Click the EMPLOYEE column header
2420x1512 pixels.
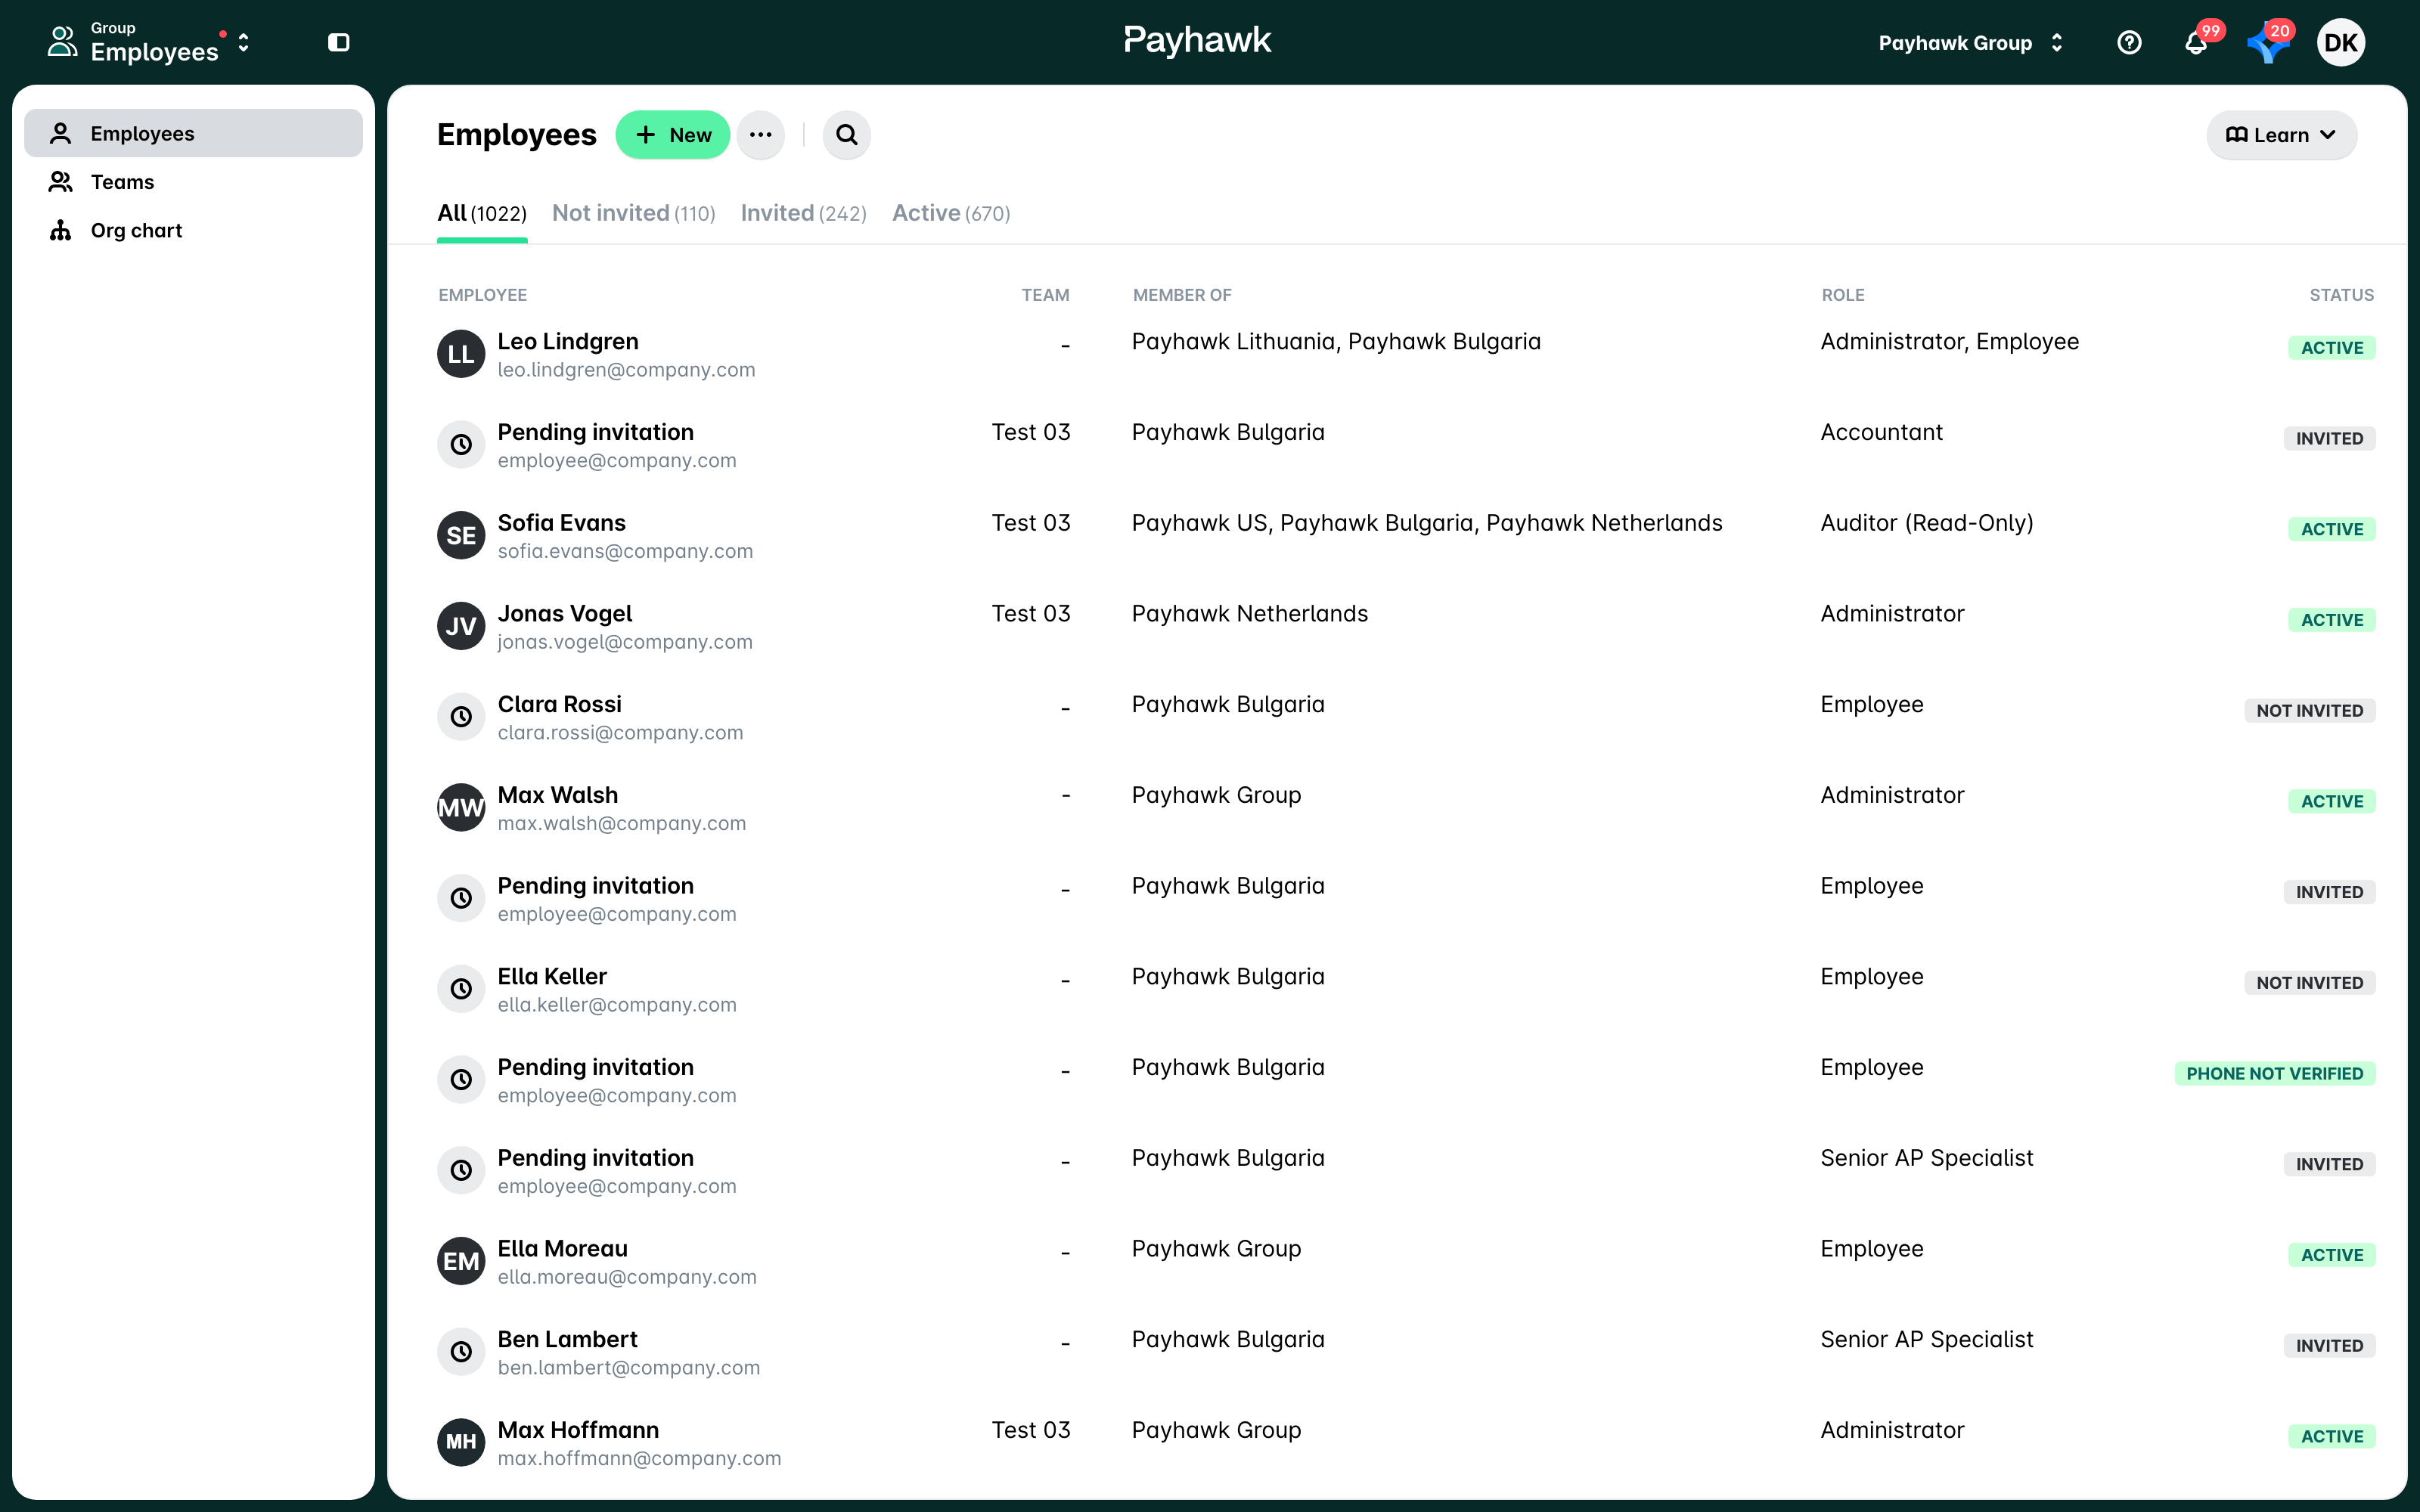[x=482, y=295]
